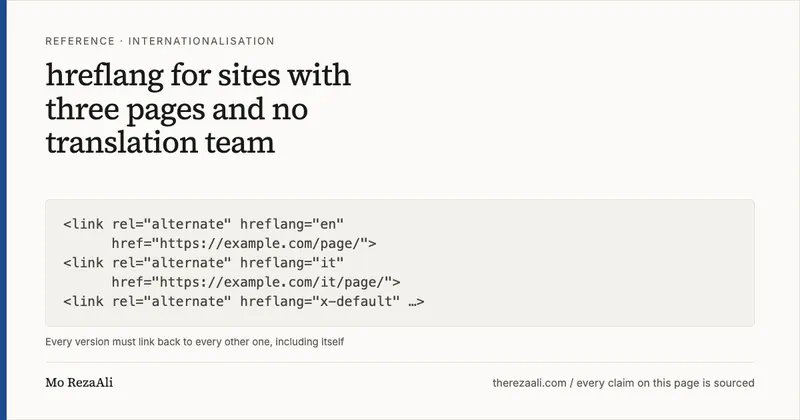The height and width of the screenshot is (420, 800).
Task: Select the hreflang="it" attribute in code
Action: coord(292,263)
